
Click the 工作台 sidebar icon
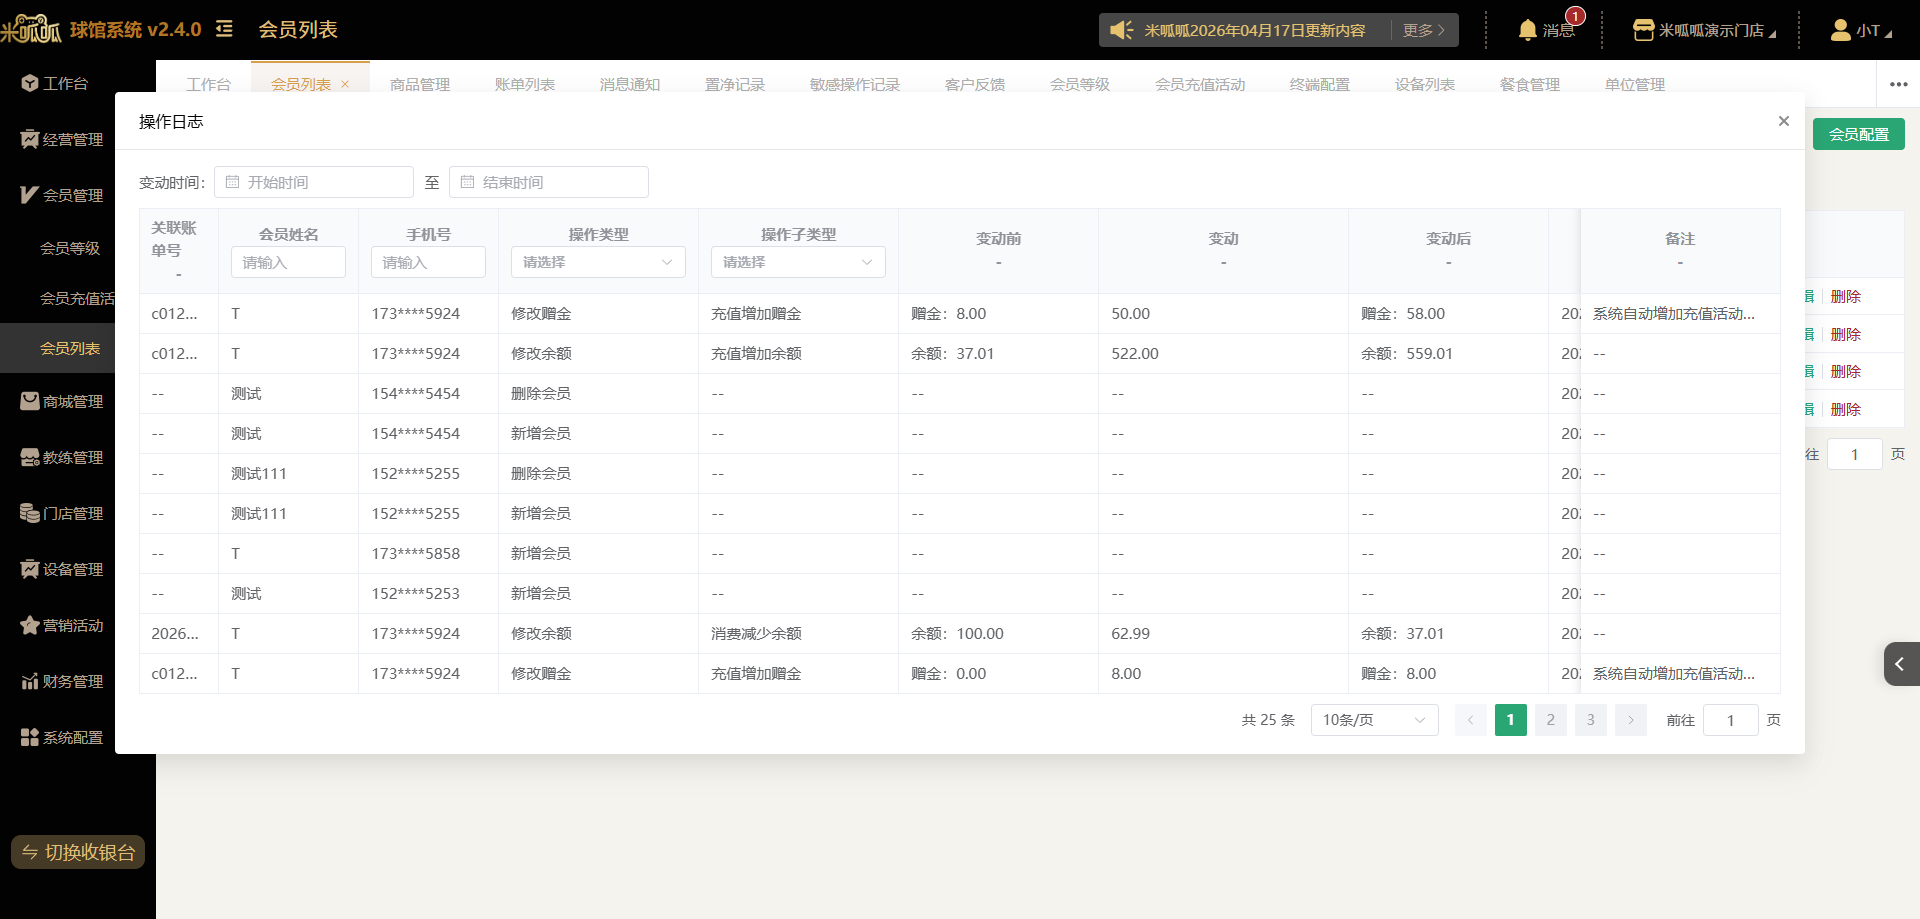pos(29,83)
